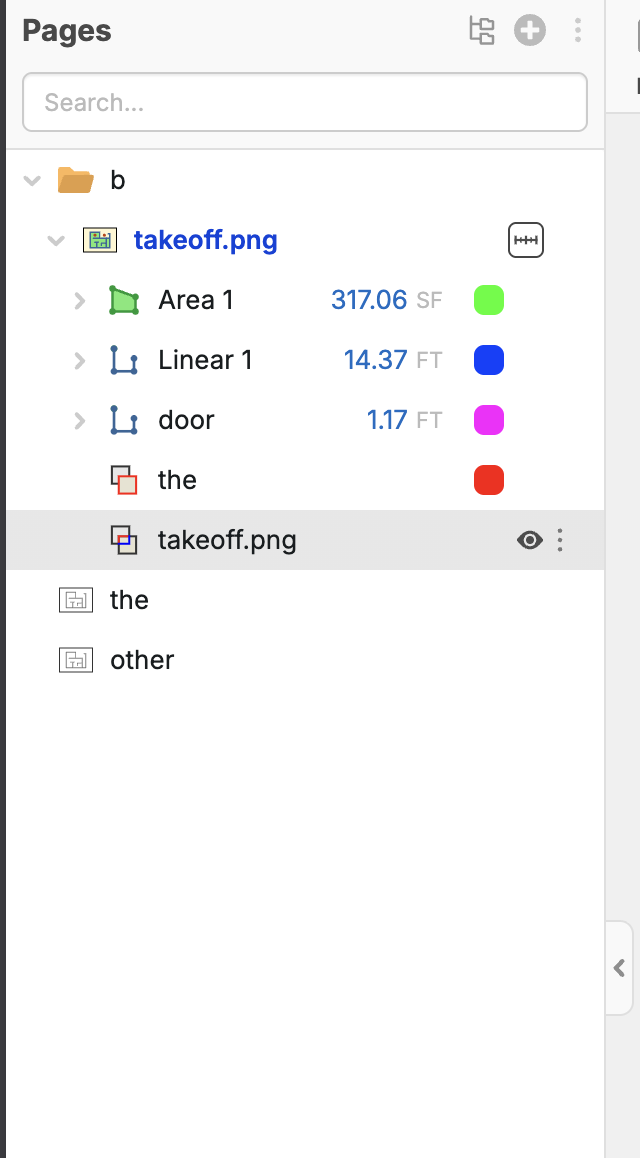Click the scale ruler icon beside takeoff.png

click(x=526, y=240)
